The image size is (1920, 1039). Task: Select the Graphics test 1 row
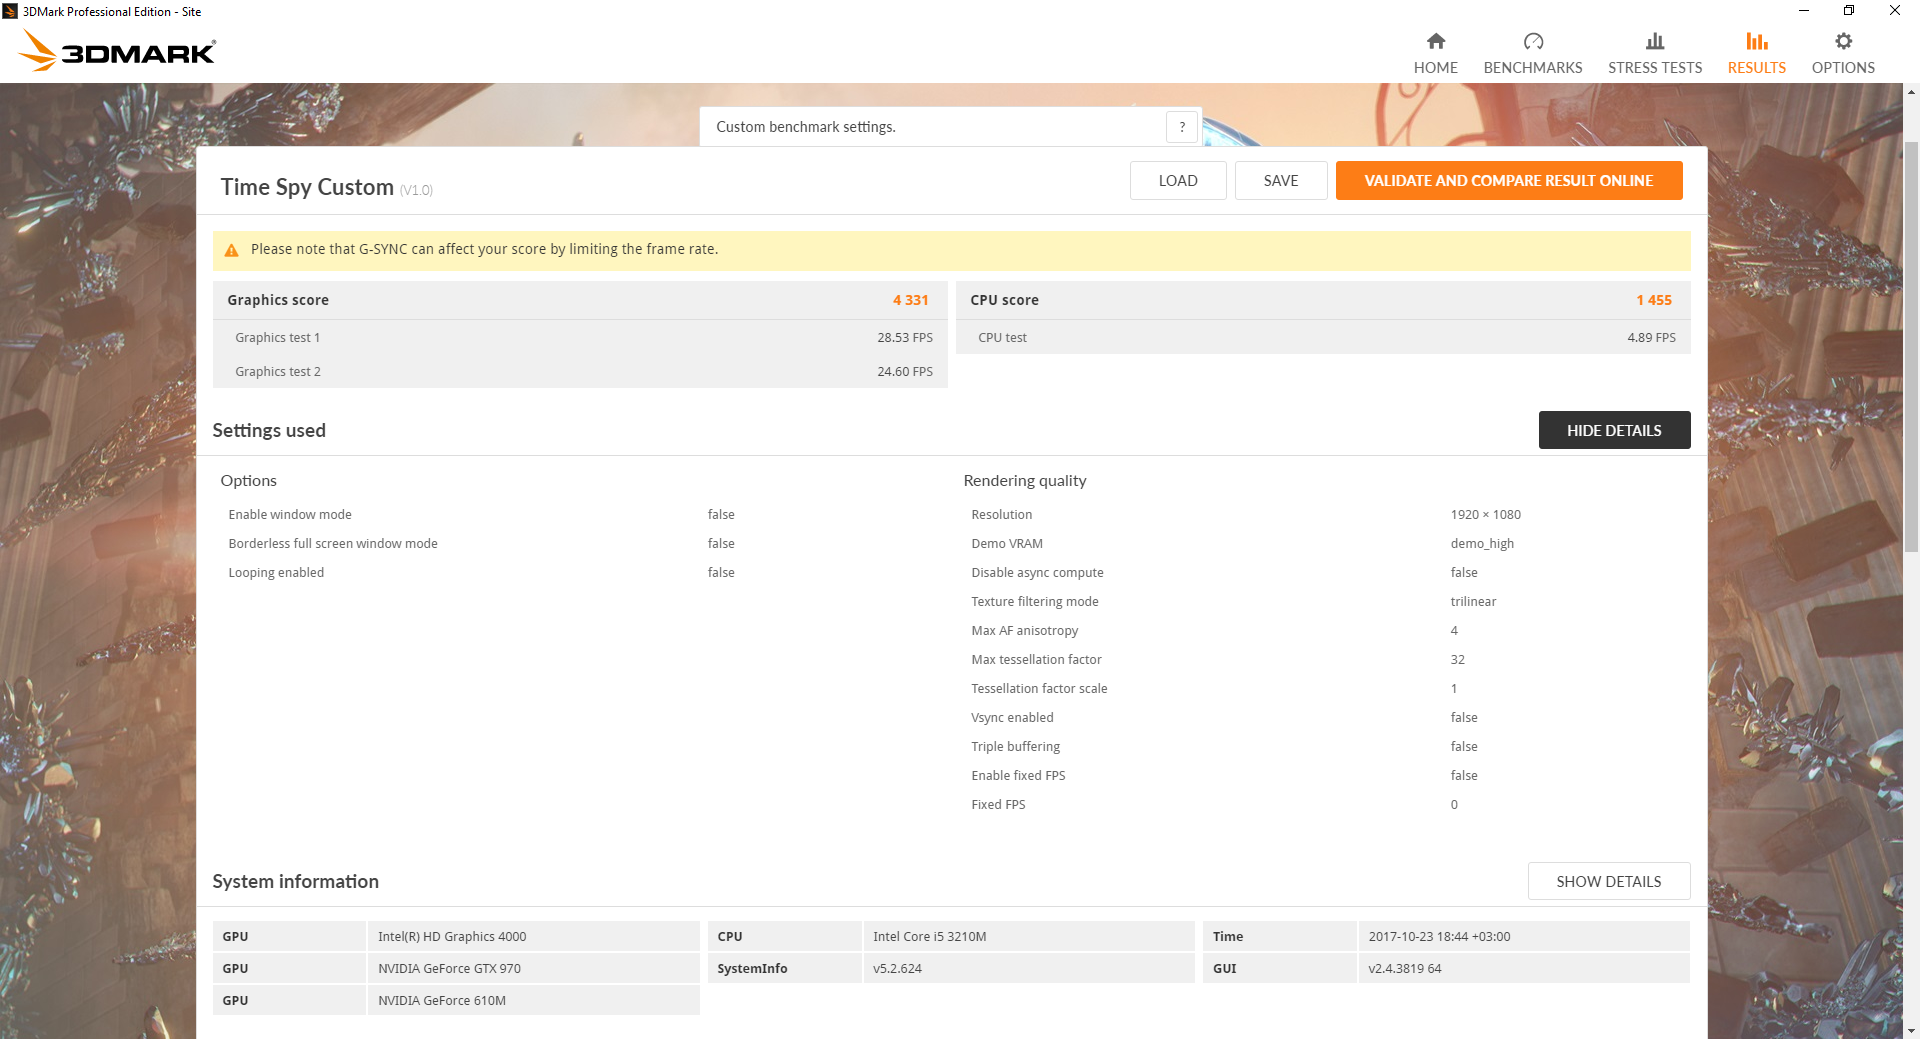580,338
